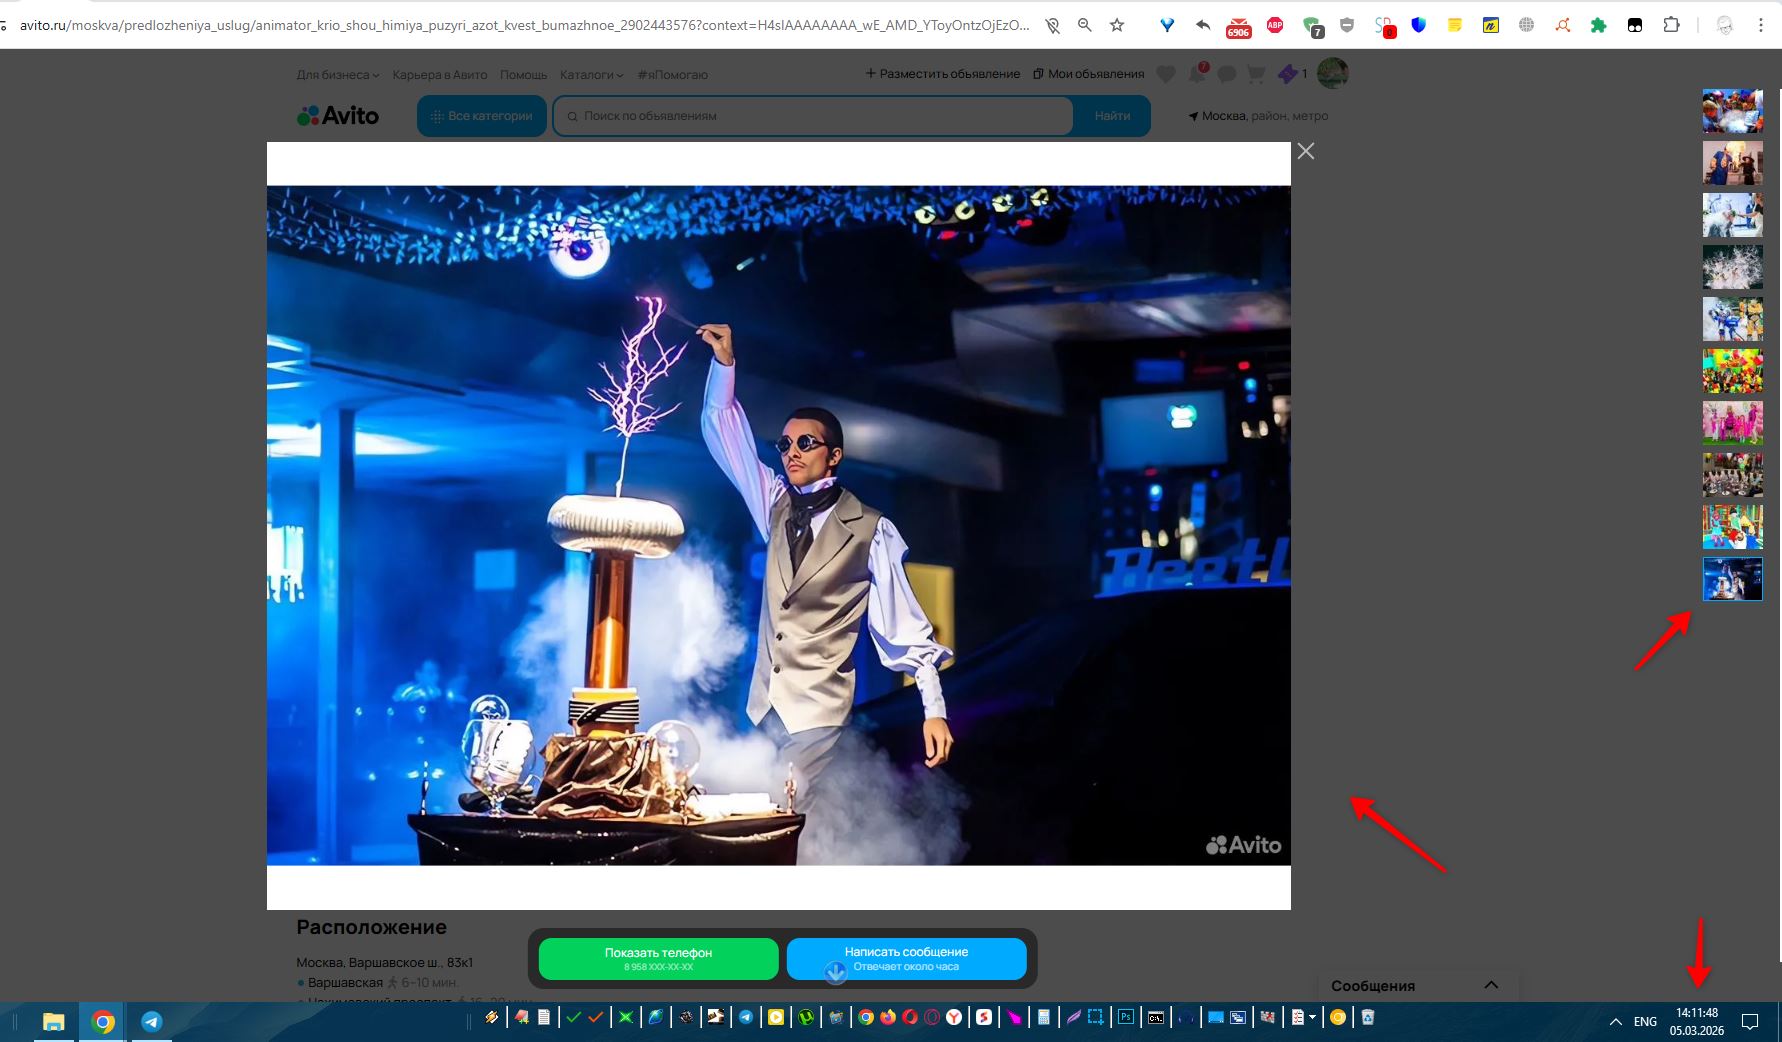
Task: Open the ninth gallery thumbnail
Action: click(1733, 527)
